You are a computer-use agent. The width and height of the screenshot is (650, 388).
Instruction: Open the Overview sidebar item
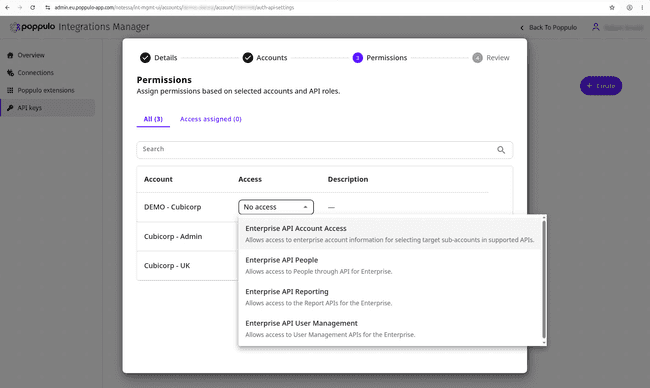(x=48, y=55)
